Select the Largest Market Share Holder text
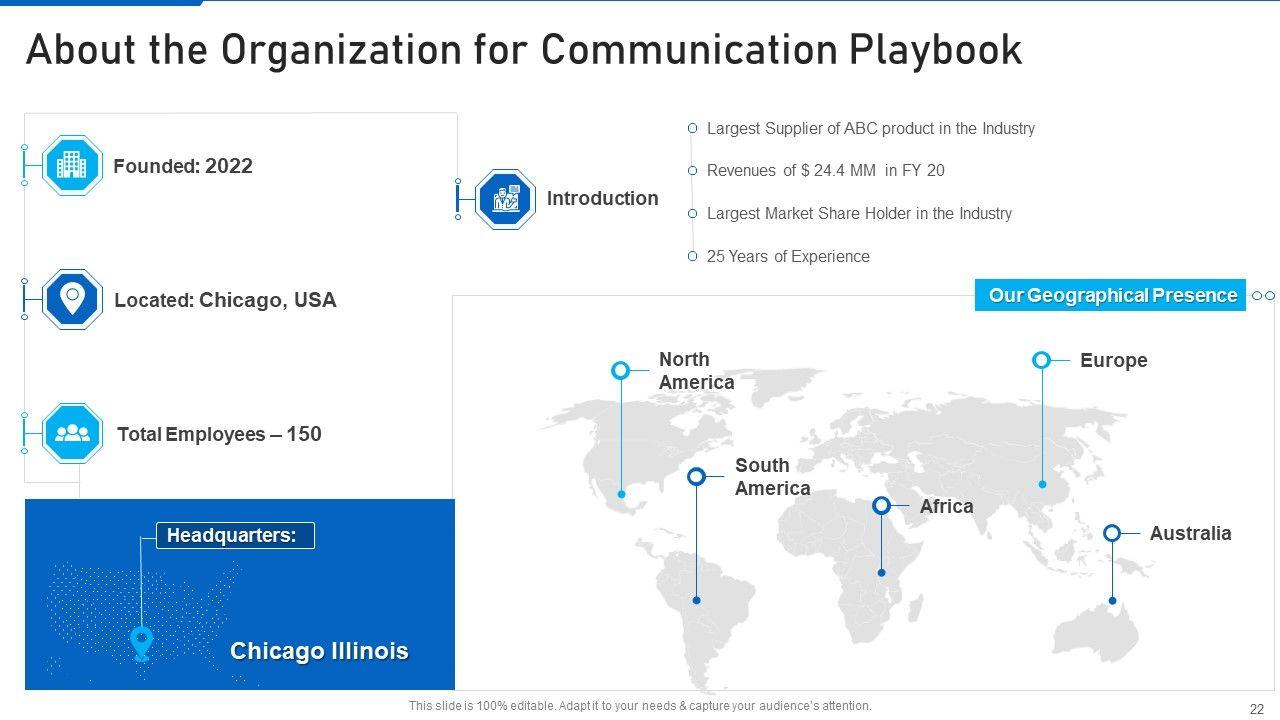 858,214
